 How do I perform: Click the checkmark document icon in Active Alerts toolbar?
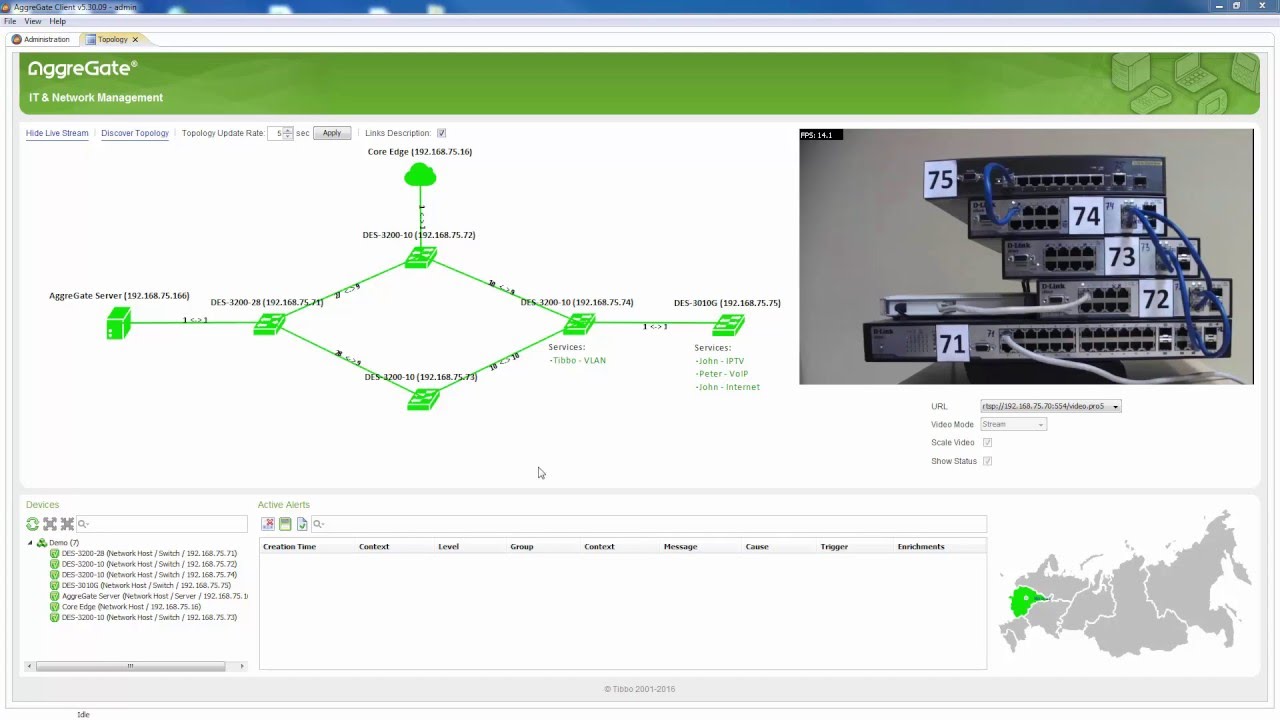(x=302, y=524)
